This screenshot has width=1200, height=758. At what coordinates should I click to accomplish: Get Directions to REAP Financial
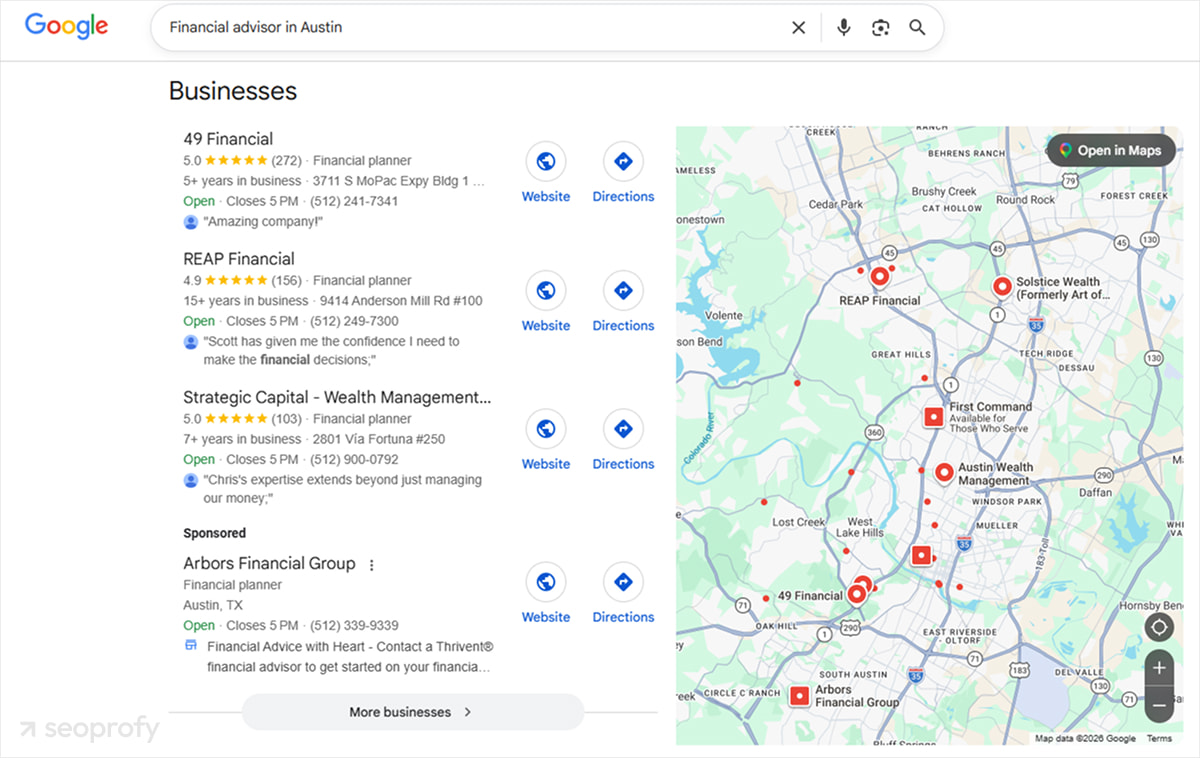[x=623, y=301]
